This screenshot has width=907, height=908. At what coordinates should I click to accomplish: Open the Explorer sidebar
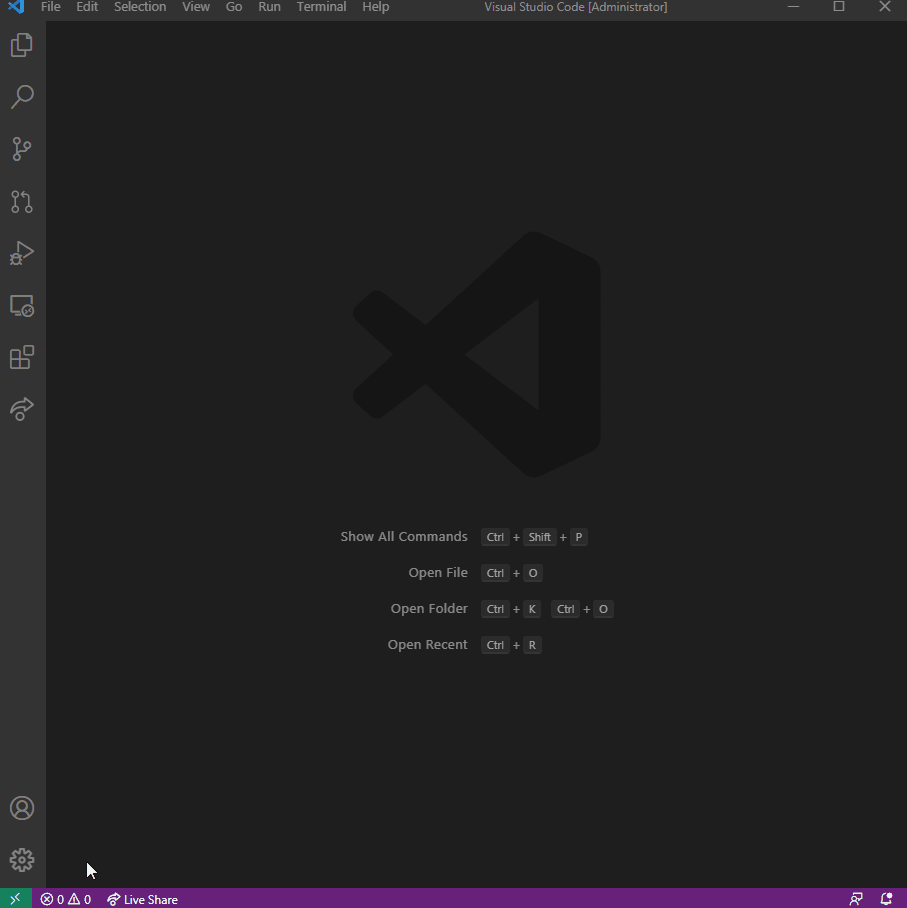[22, 44]
